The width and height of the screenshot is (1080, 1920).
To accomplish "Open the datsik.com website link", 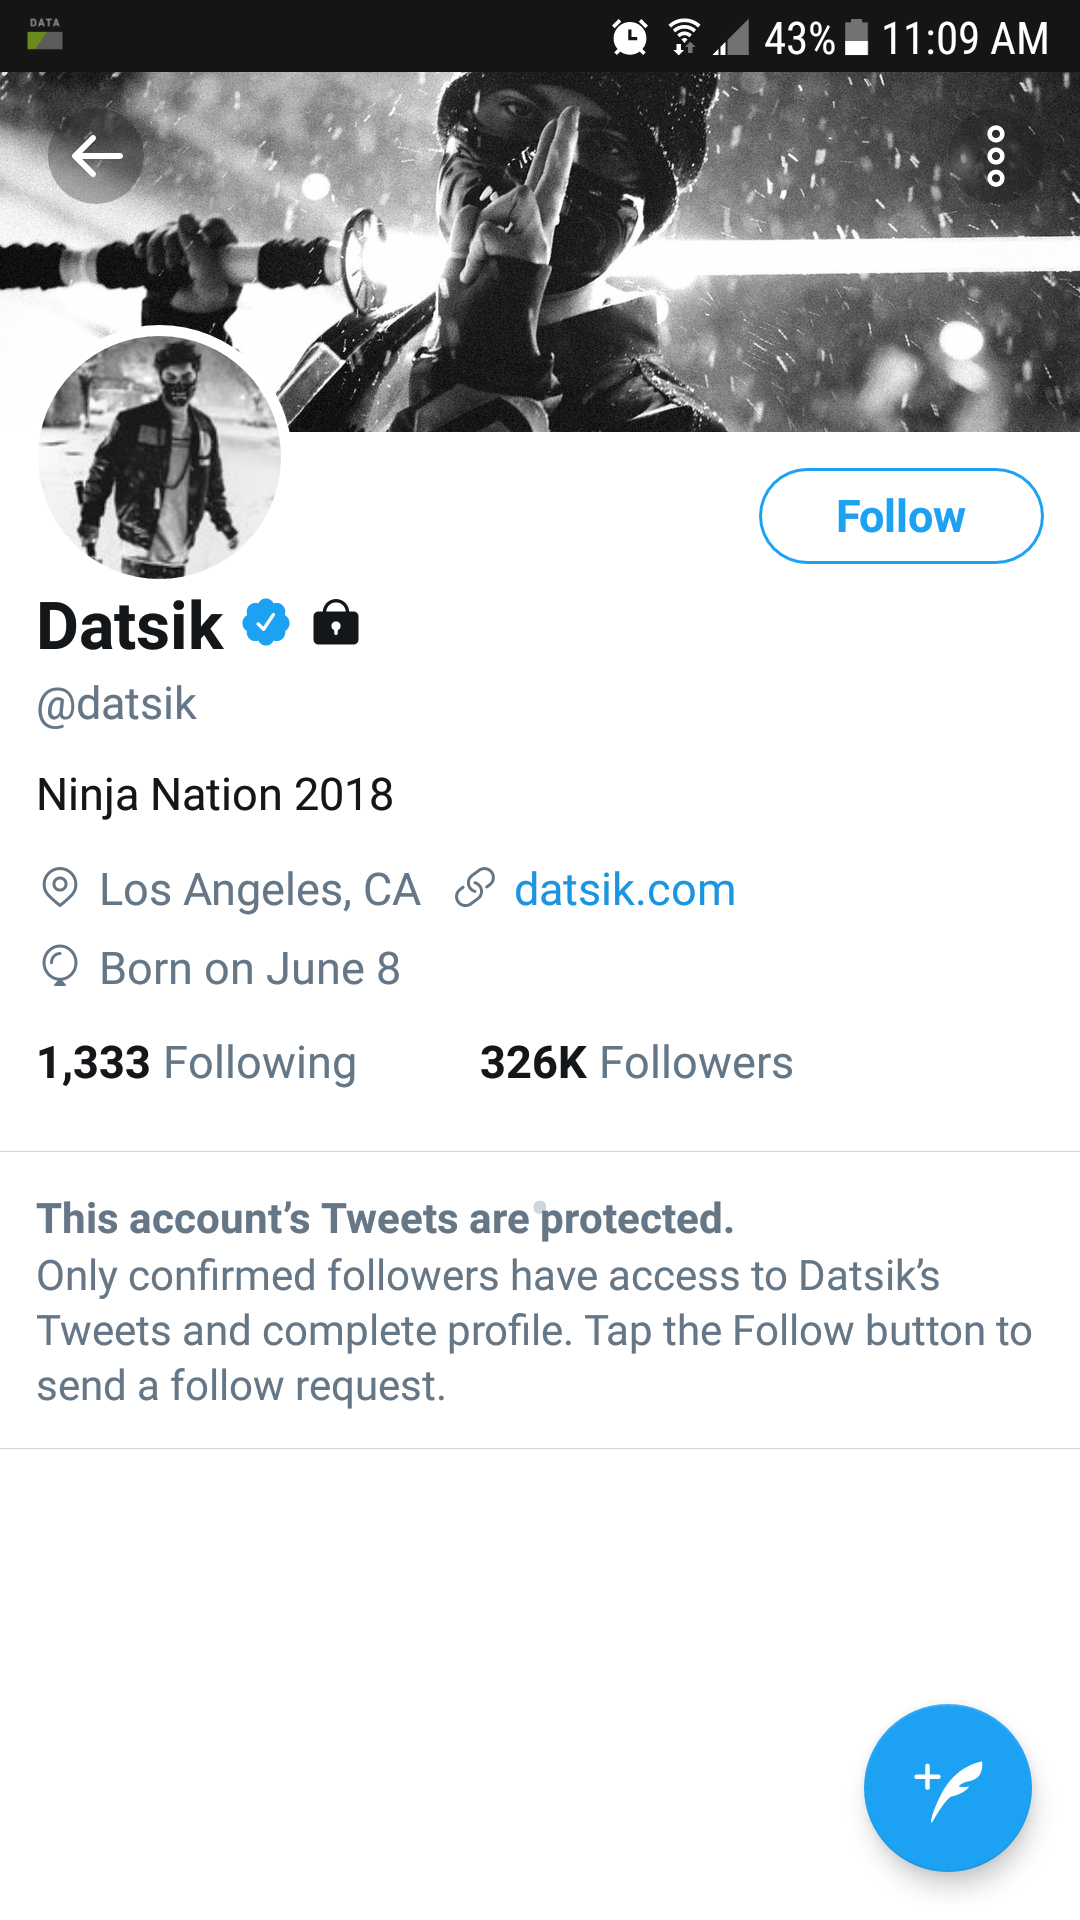I will 625,890.
